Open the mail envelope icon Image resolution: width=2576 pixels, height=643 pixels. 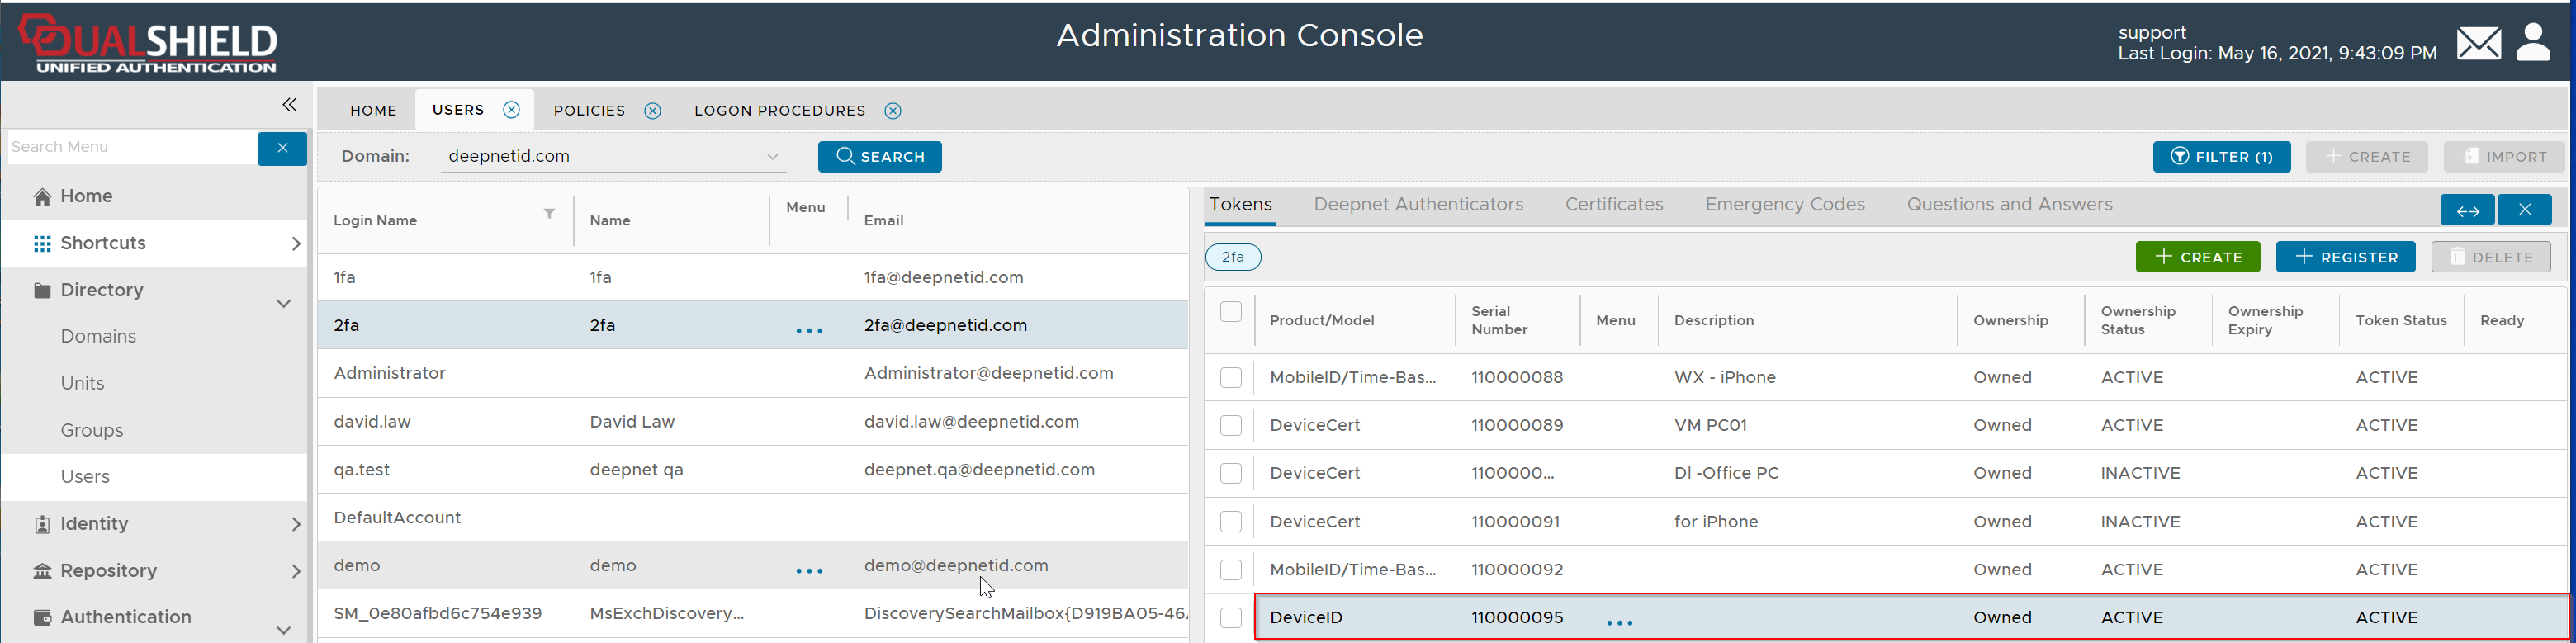click(2478, 44)
